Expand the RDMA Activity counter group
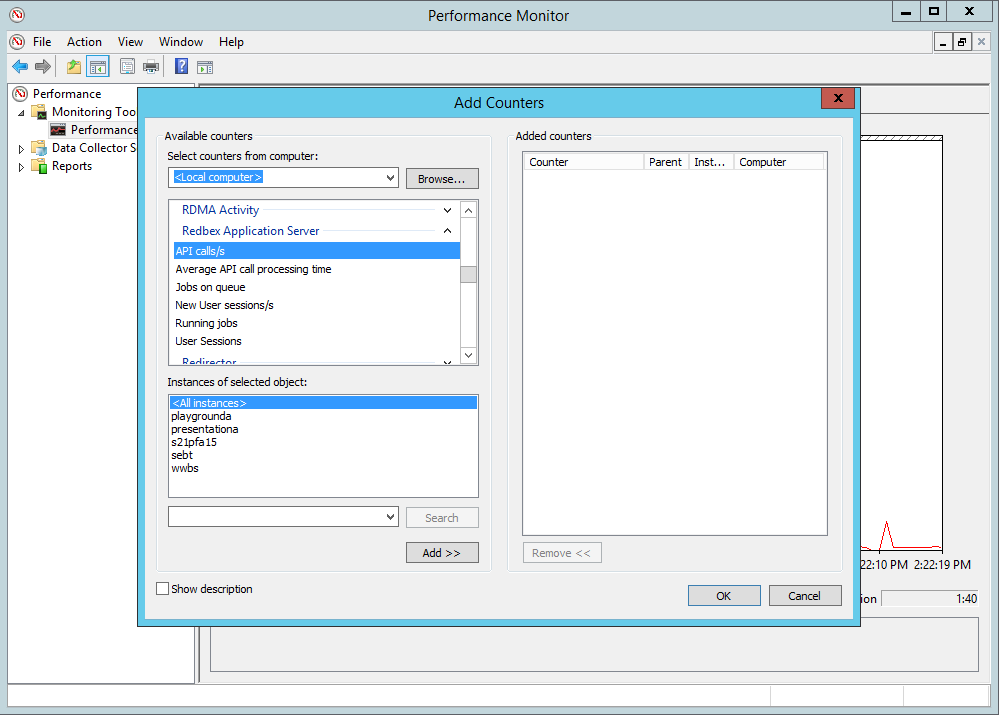999x715 pixels. [448, 210]
